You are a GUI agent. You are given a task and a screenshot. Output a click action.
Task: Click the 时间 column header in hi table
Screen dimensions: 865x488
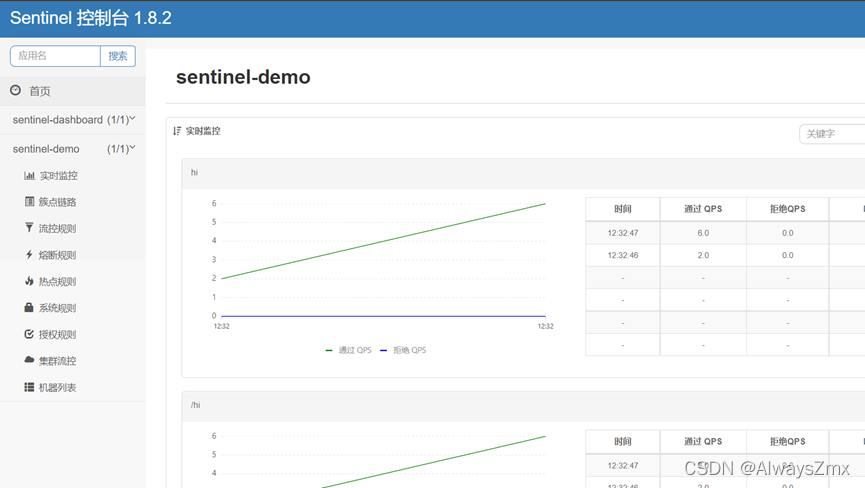click(x=622, y=209)
